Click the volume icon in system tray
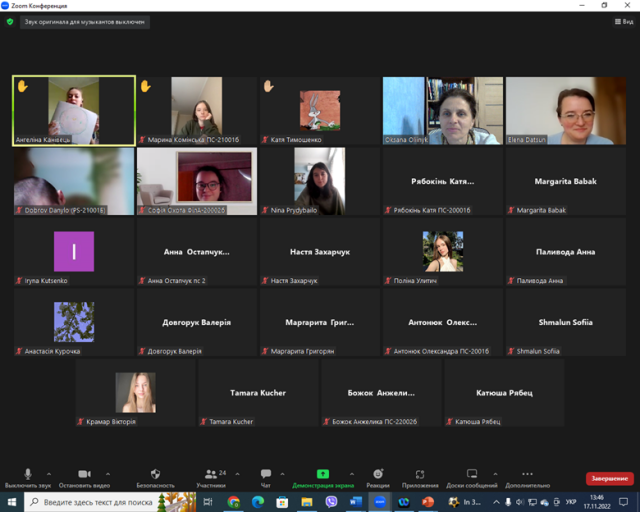640x512 pixels. click(x=520, y=502)
